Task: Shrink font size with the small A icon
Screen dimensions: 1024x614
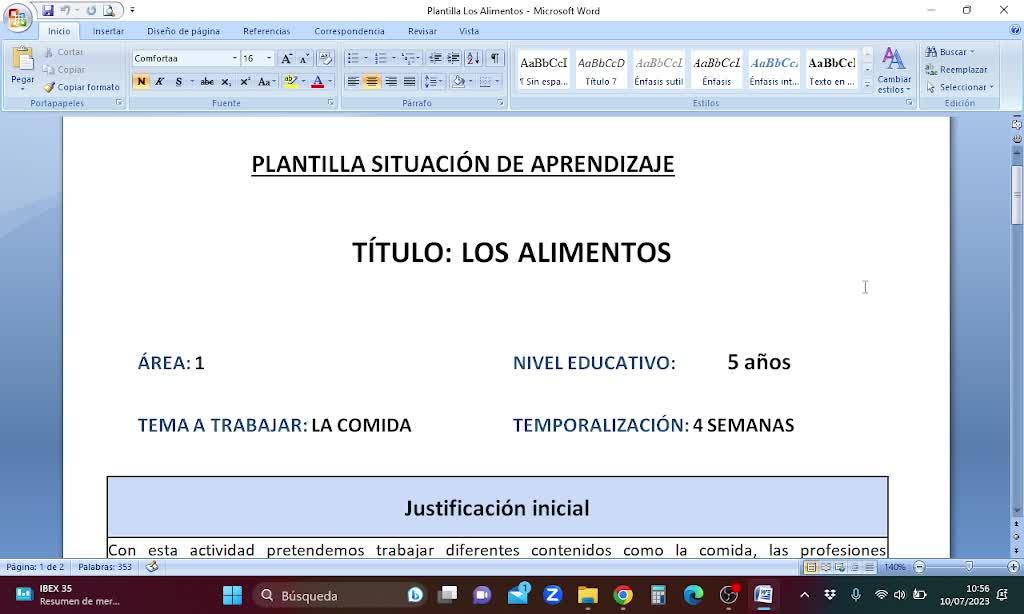Action: tap(304, 58)
